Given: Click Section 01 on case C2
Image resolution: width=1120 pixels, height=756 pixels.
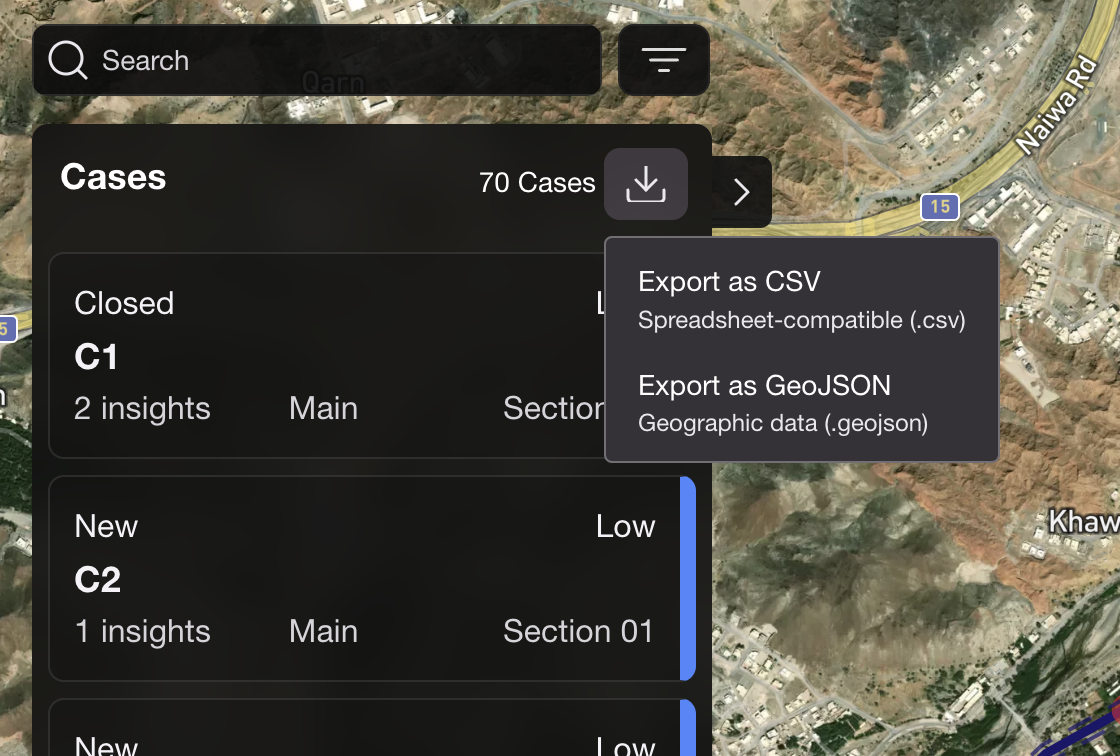Looking at the screenshot, I should [x=578, y=631].
